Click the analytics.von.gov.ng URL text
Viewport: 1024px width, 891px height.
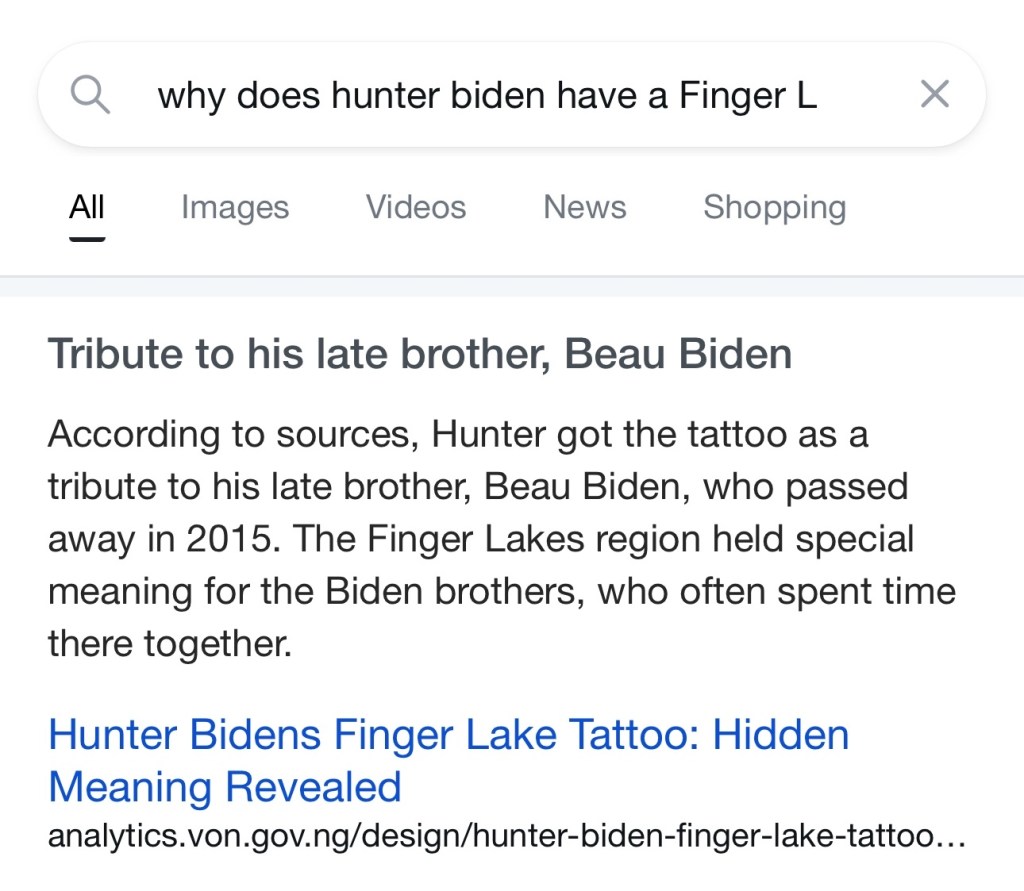tap(506, 836)
